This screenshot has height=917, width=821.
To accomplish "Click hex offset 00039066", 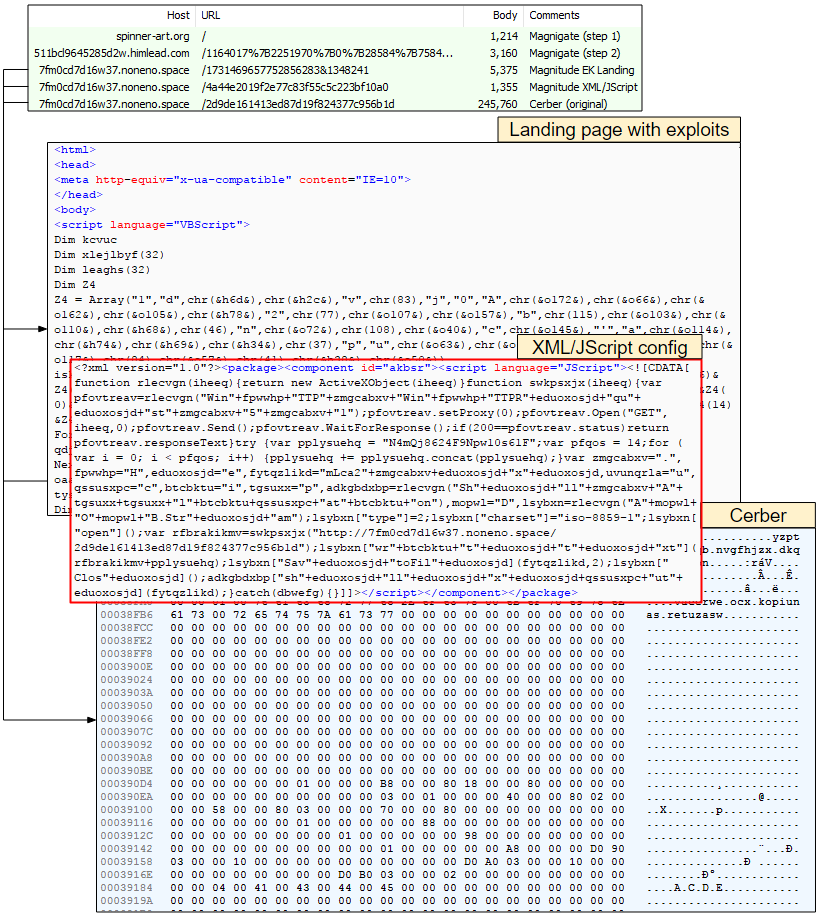I will [126, 719].
